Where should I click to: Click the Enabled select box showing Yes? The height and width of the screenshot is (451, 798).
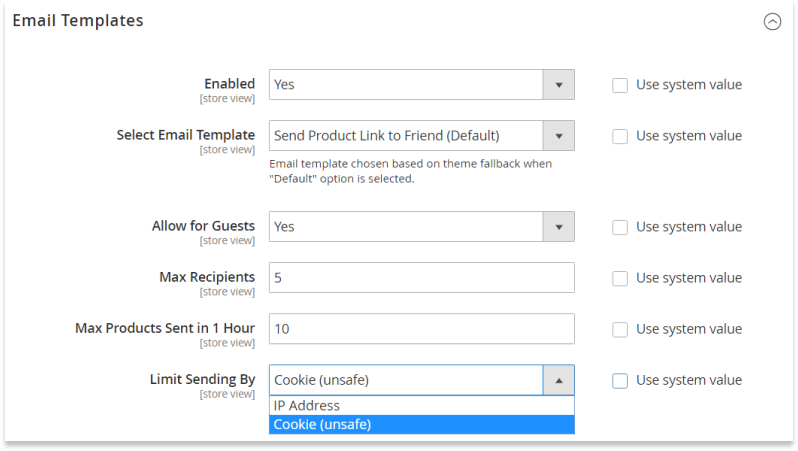click(422, 84)
